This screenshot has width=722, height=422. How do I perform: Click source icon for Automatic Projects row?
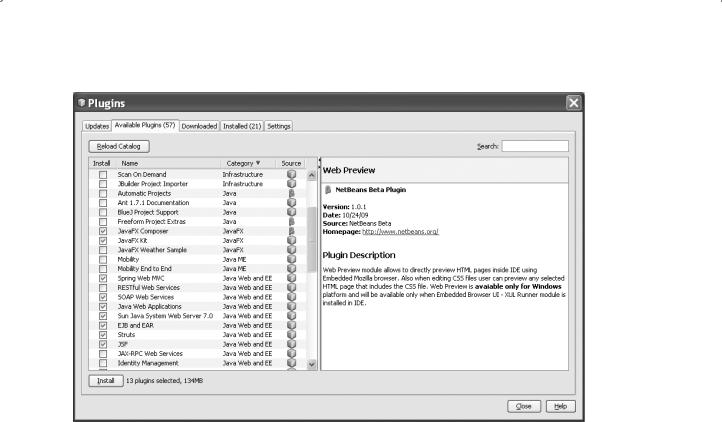[x=291, y=193]
